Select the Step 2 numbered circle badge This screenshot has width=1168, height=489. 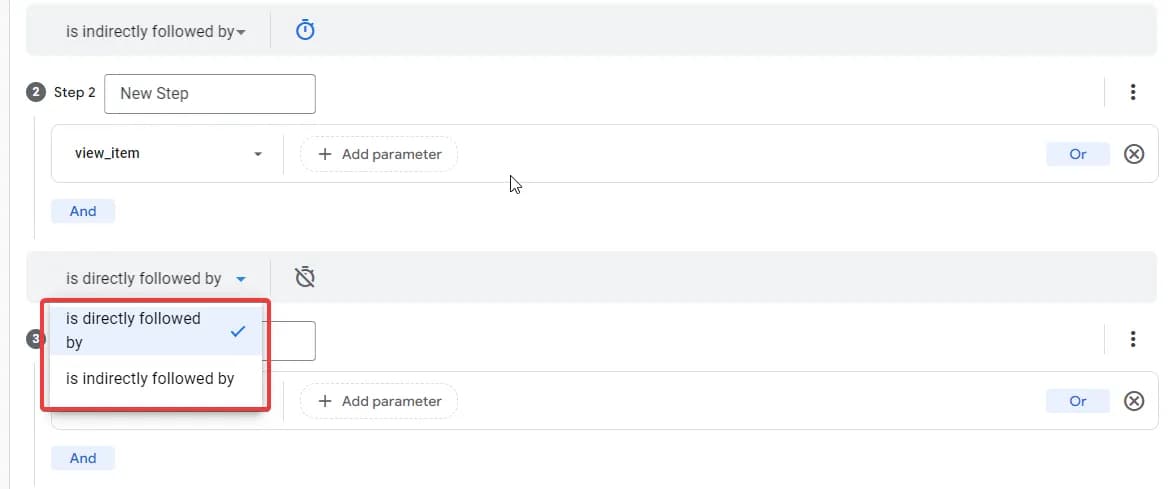click(35, 92)
